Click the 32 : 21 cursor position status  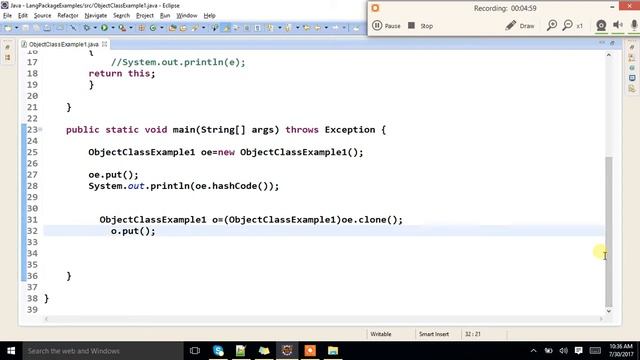point(473,334)
